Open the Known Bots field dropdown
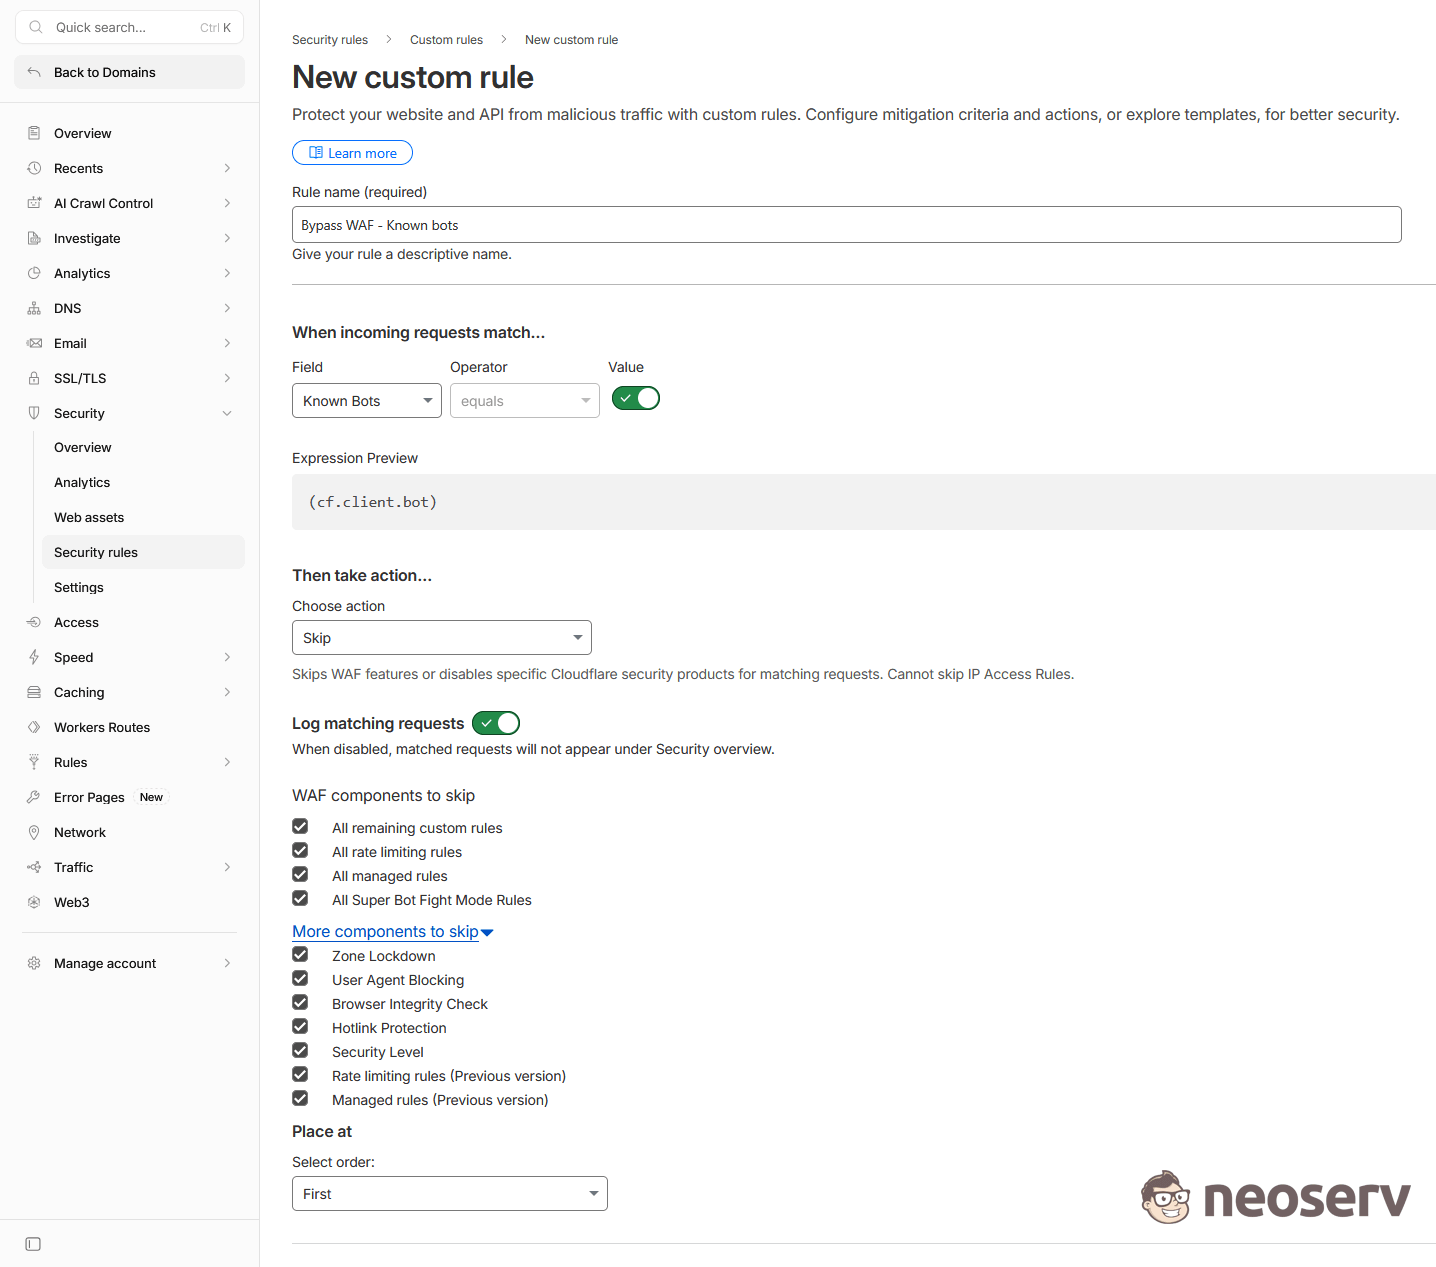The width and height of the screenshot is (1436, 1267). [367, 401]
